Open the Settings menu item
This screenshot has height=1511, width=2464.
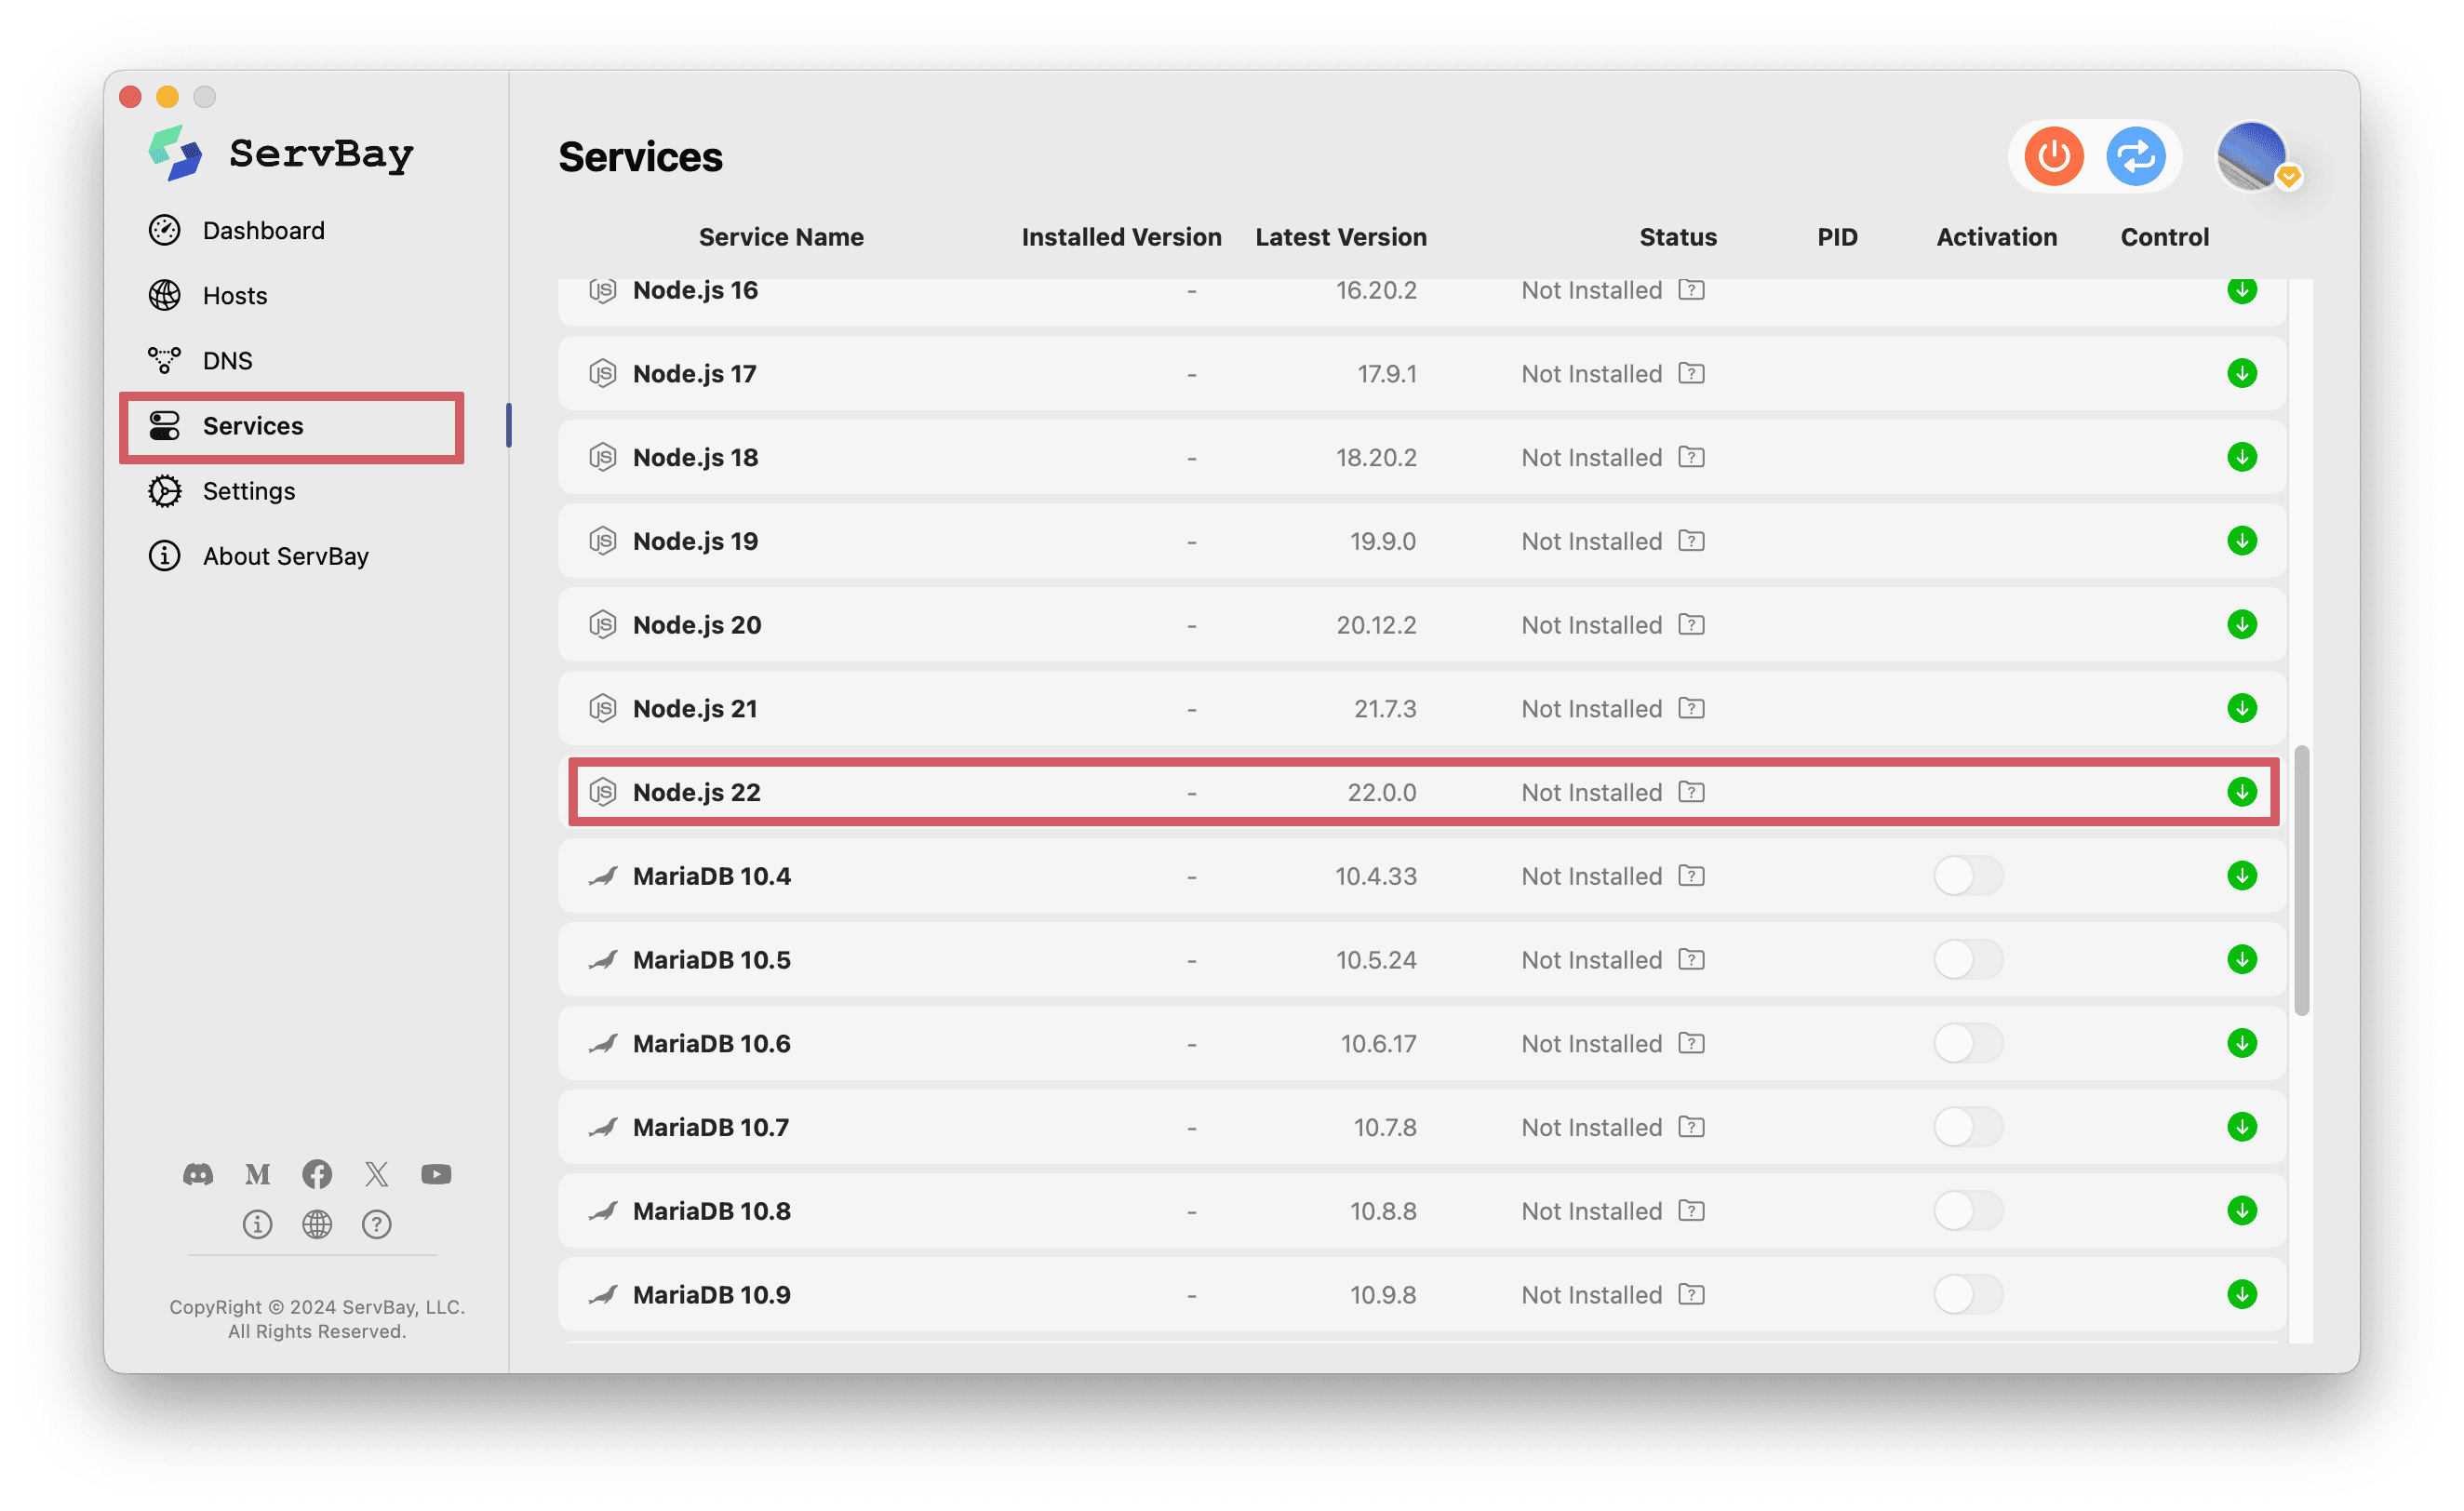(247, 490)
